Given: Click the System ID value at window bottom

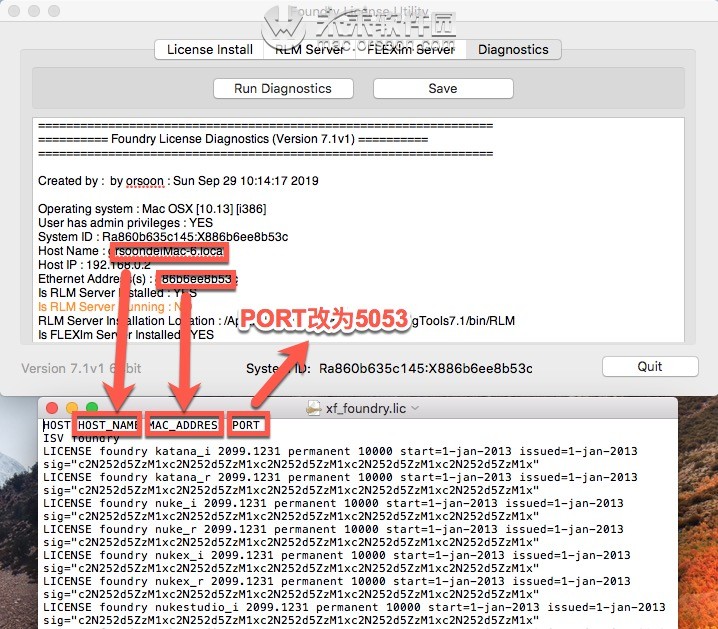Looking at the screenshot, I should 425,369.
